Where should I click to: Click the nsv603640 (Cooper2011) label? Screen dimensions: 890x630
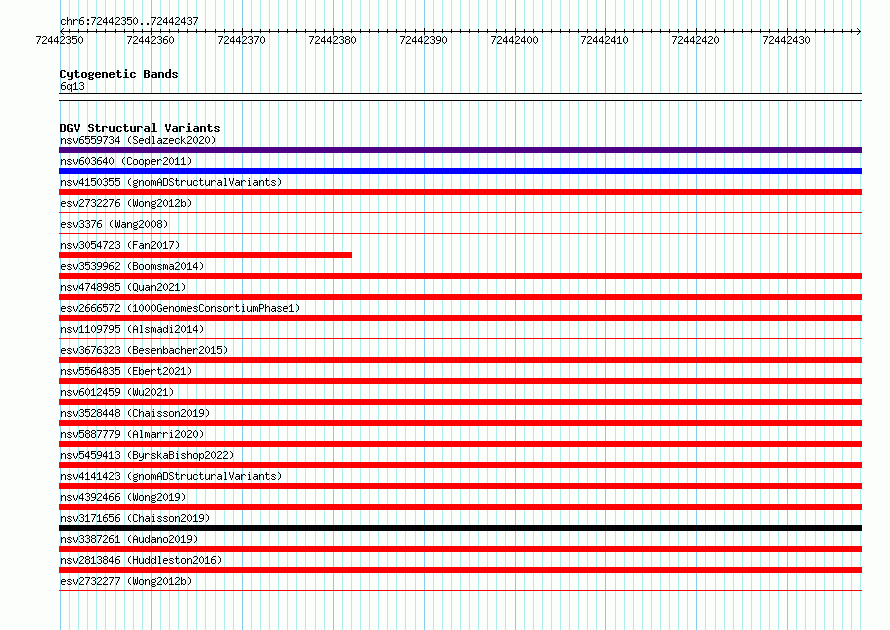click(126, 161)
